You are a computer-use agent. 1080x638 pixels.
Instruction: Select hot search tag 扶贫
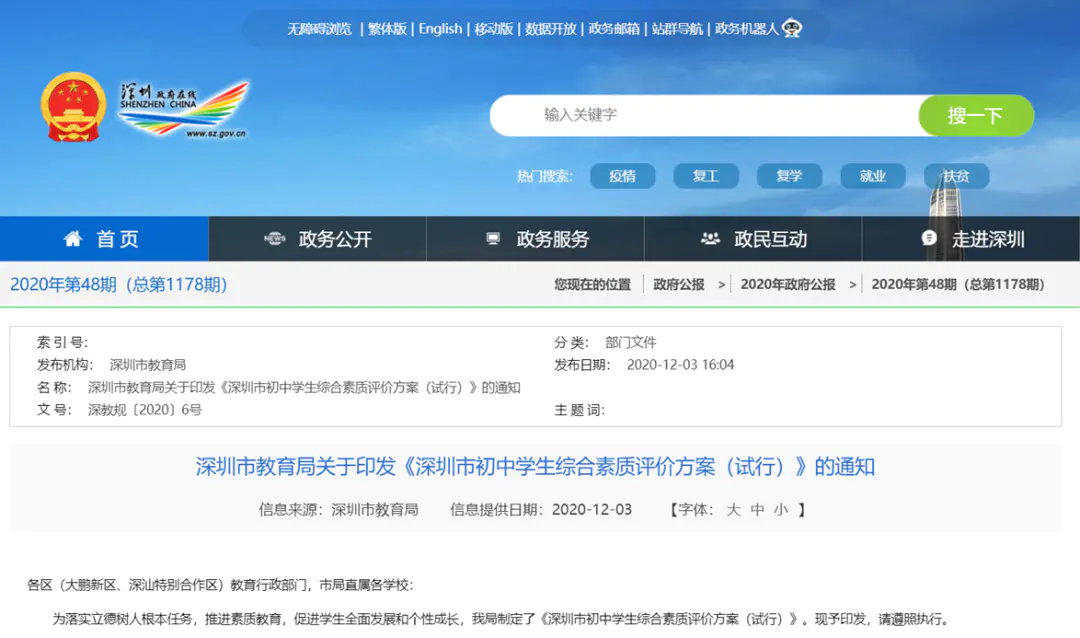(x=956, y=176)
